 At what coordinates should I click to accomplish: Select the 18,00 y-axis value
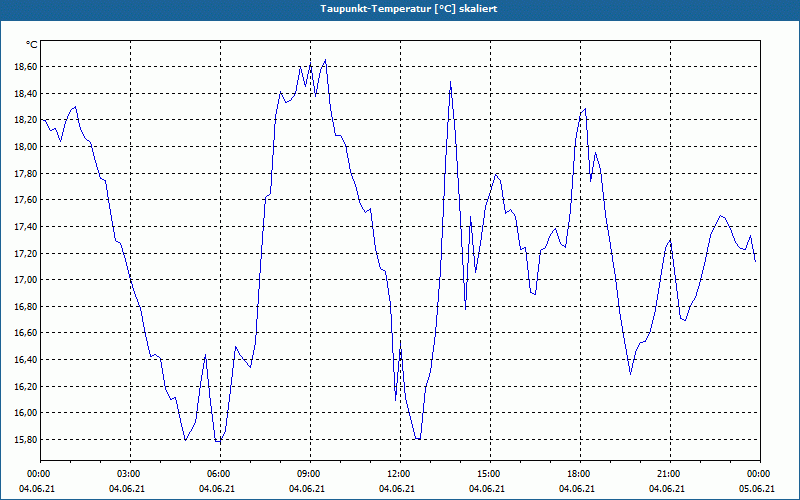(27, 146)
